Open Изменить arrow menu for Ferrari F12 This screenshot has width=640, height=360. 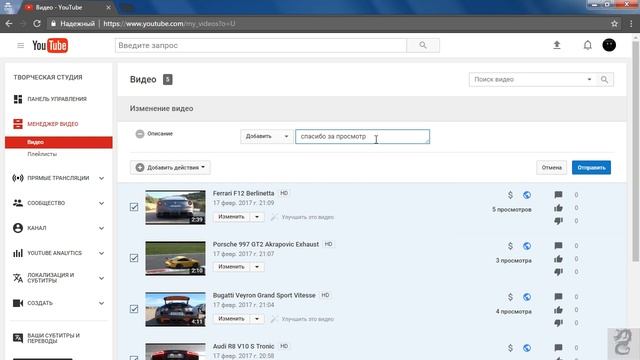257,217
